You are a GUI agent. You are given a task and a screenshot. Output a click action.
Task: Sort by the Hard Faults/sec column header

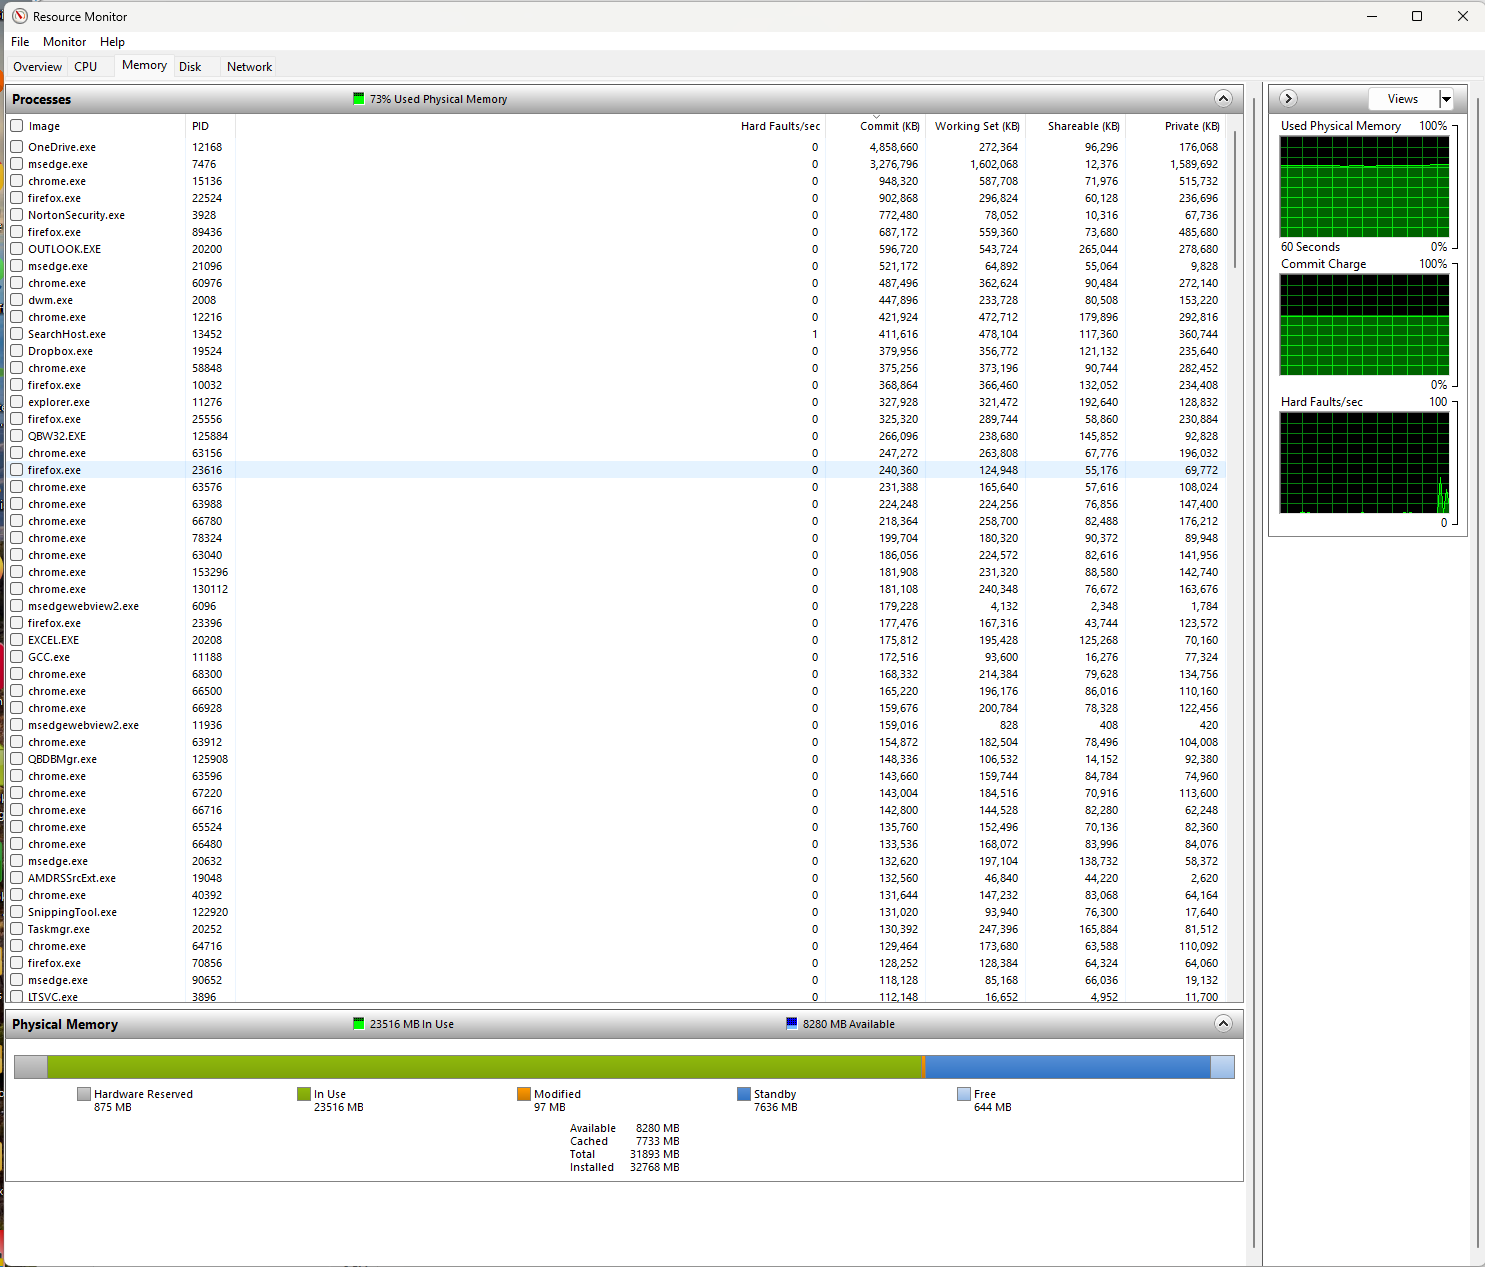[531, 126]
